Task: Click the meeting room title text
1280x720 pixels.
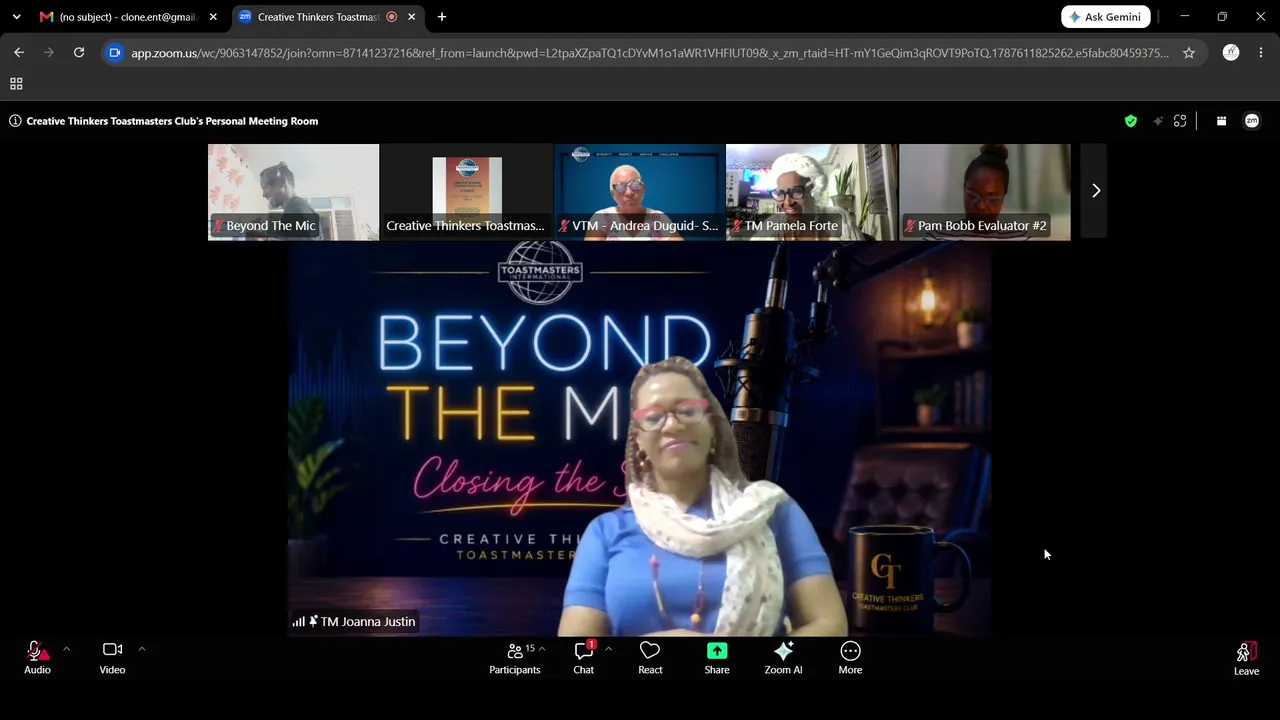Action: click(172, 121)
